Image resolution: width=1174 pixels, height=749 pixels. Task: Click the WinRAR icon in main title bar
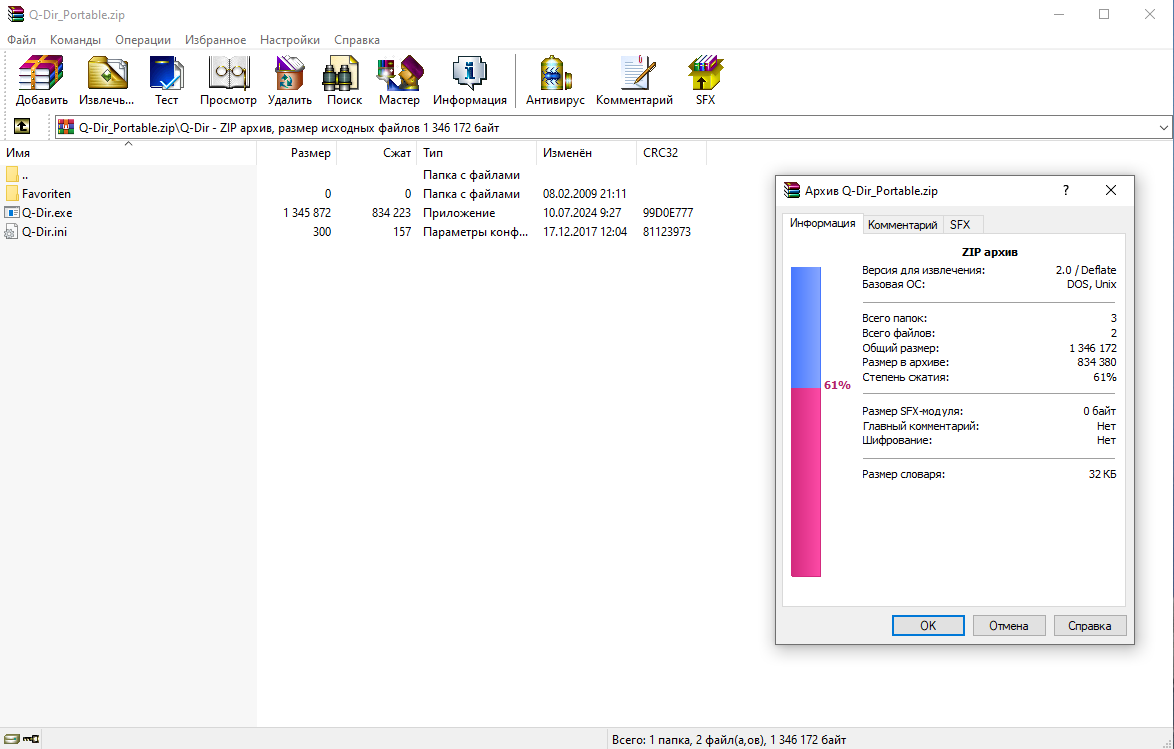(x=15, y=14)
